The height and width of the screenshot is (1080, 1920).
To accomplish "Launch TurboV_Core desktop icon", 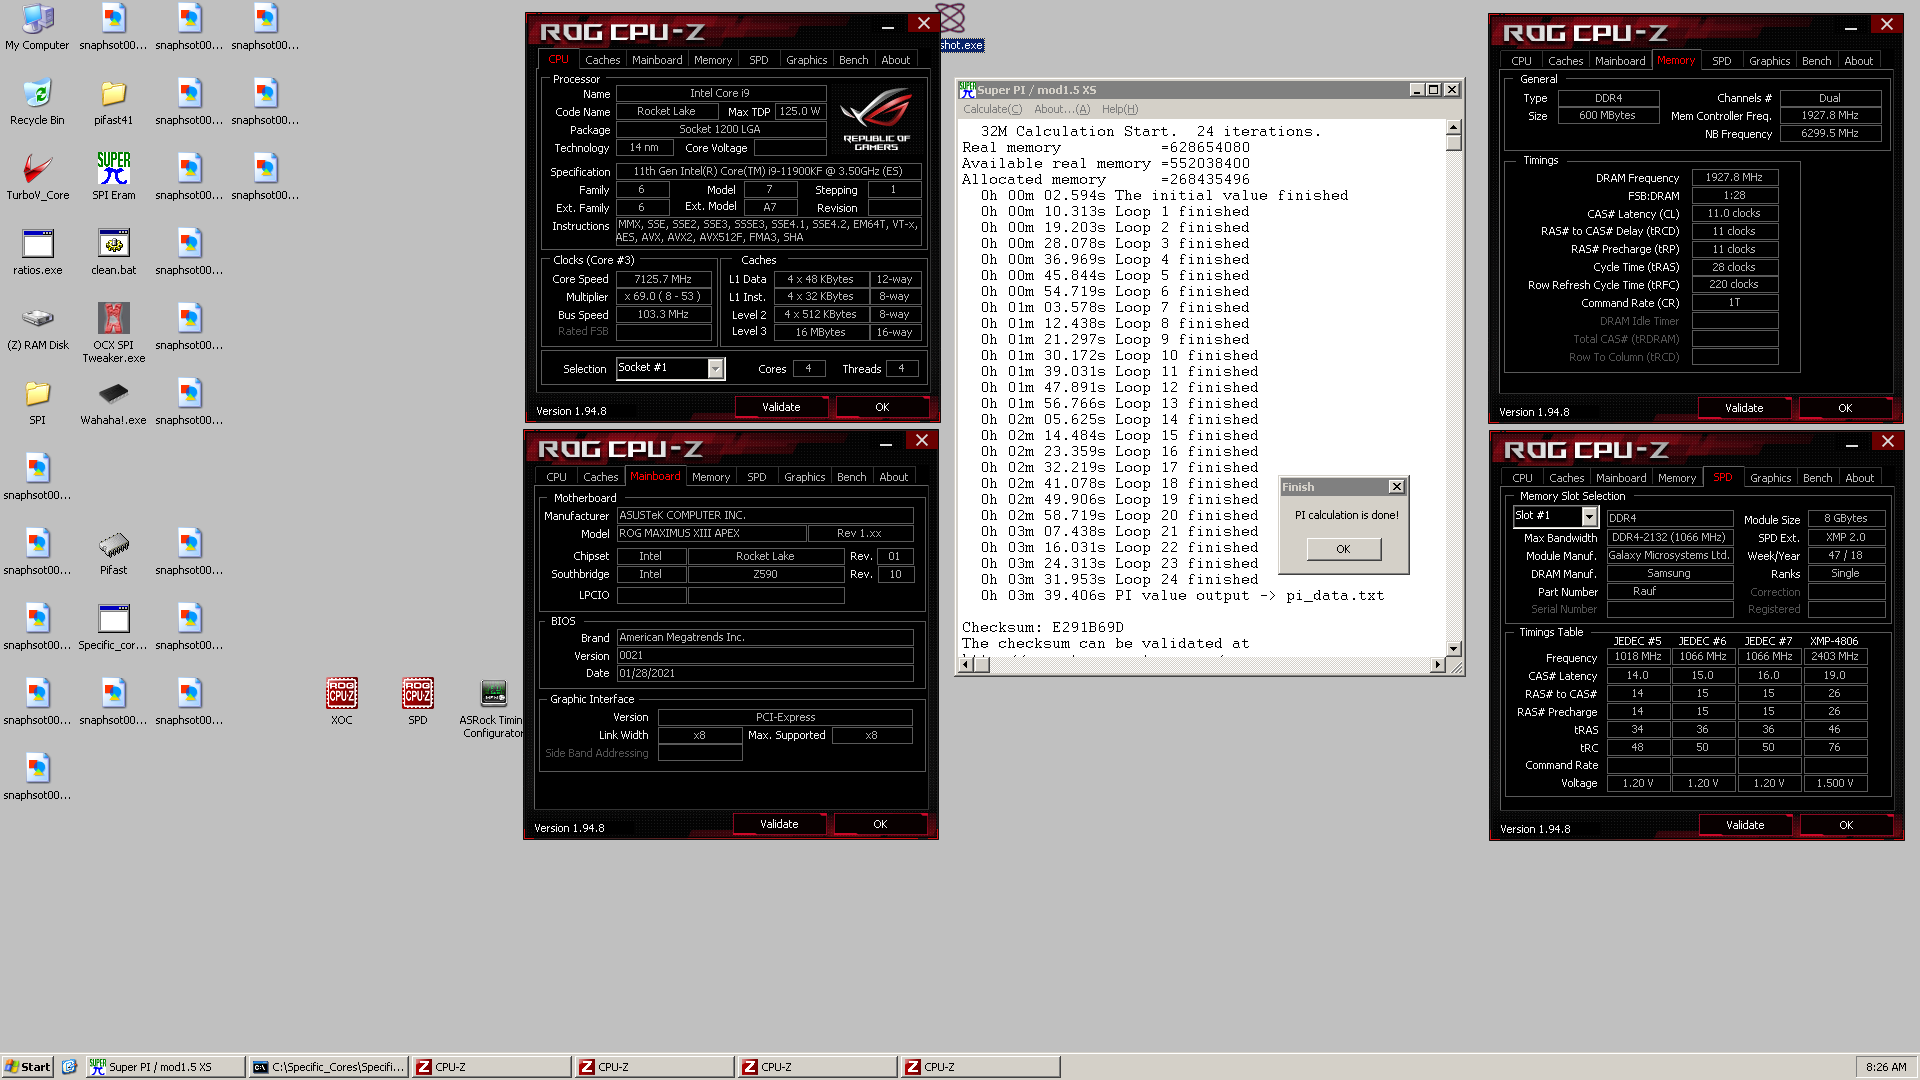I will click(x=37, y=177).
